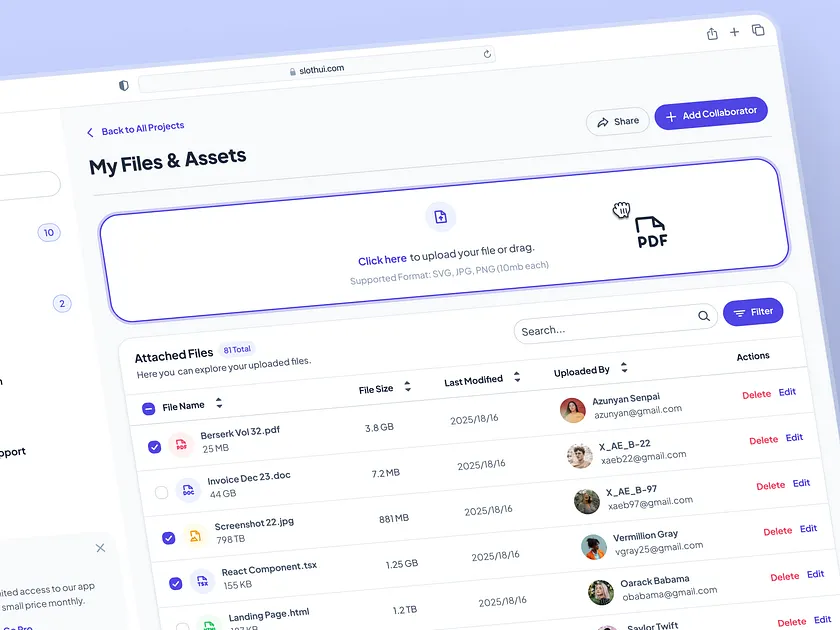This screenshot has height=630, width=840.
Task: Select the PDF icon for Berserk Vol 32
Action: point(182,444)
